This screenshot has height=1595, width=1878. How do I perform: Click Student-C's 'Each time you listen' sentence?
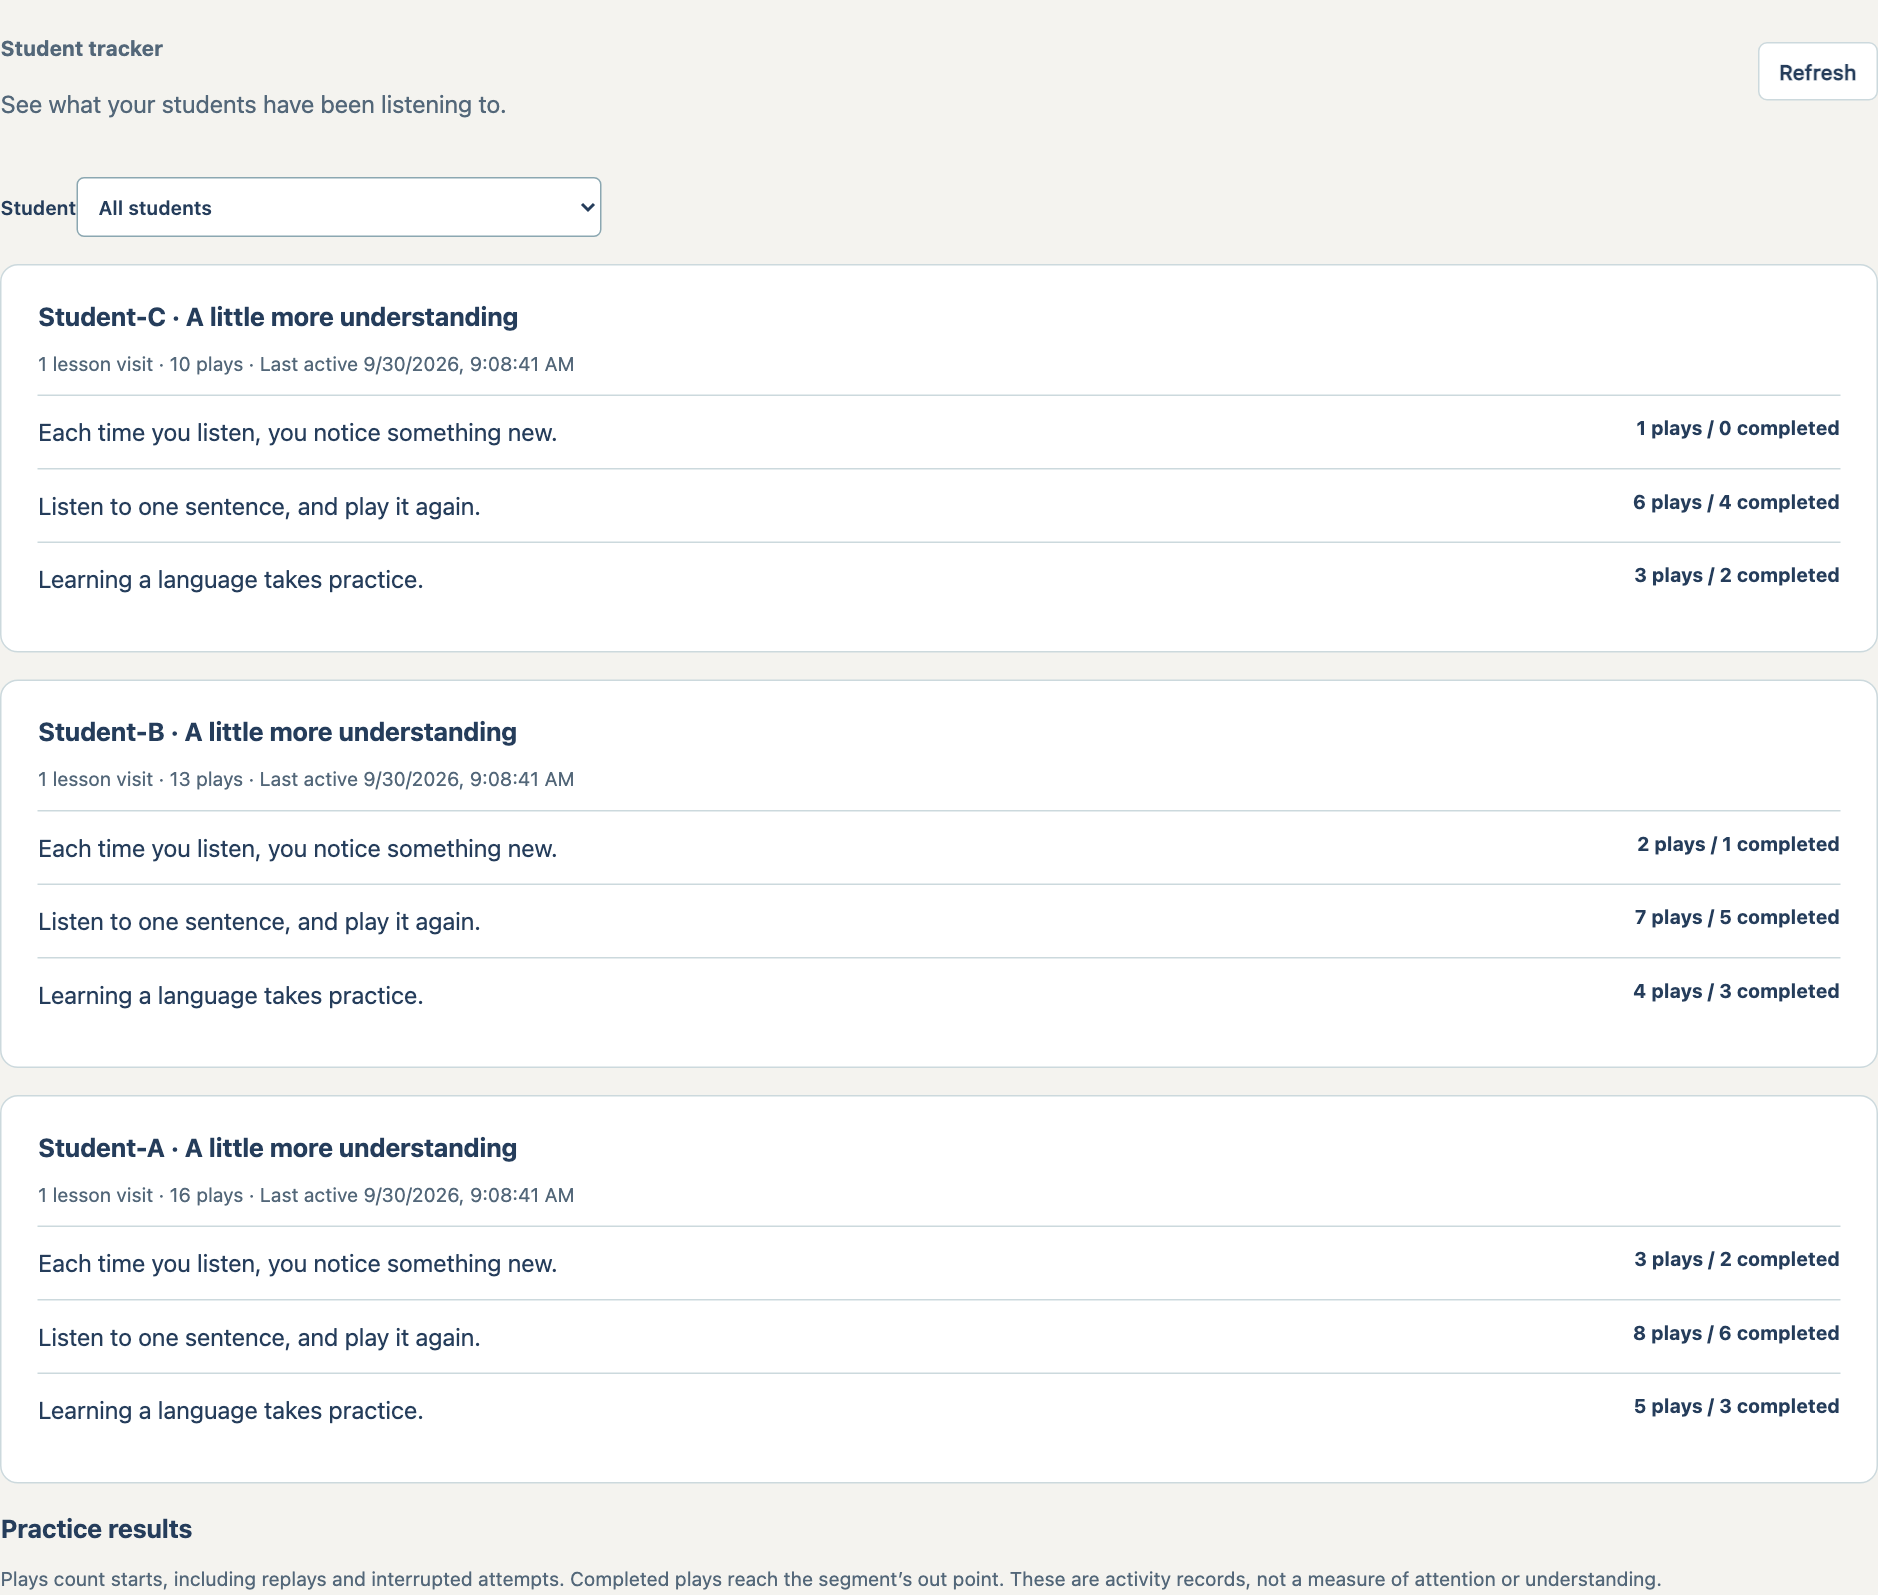point(298,433)
